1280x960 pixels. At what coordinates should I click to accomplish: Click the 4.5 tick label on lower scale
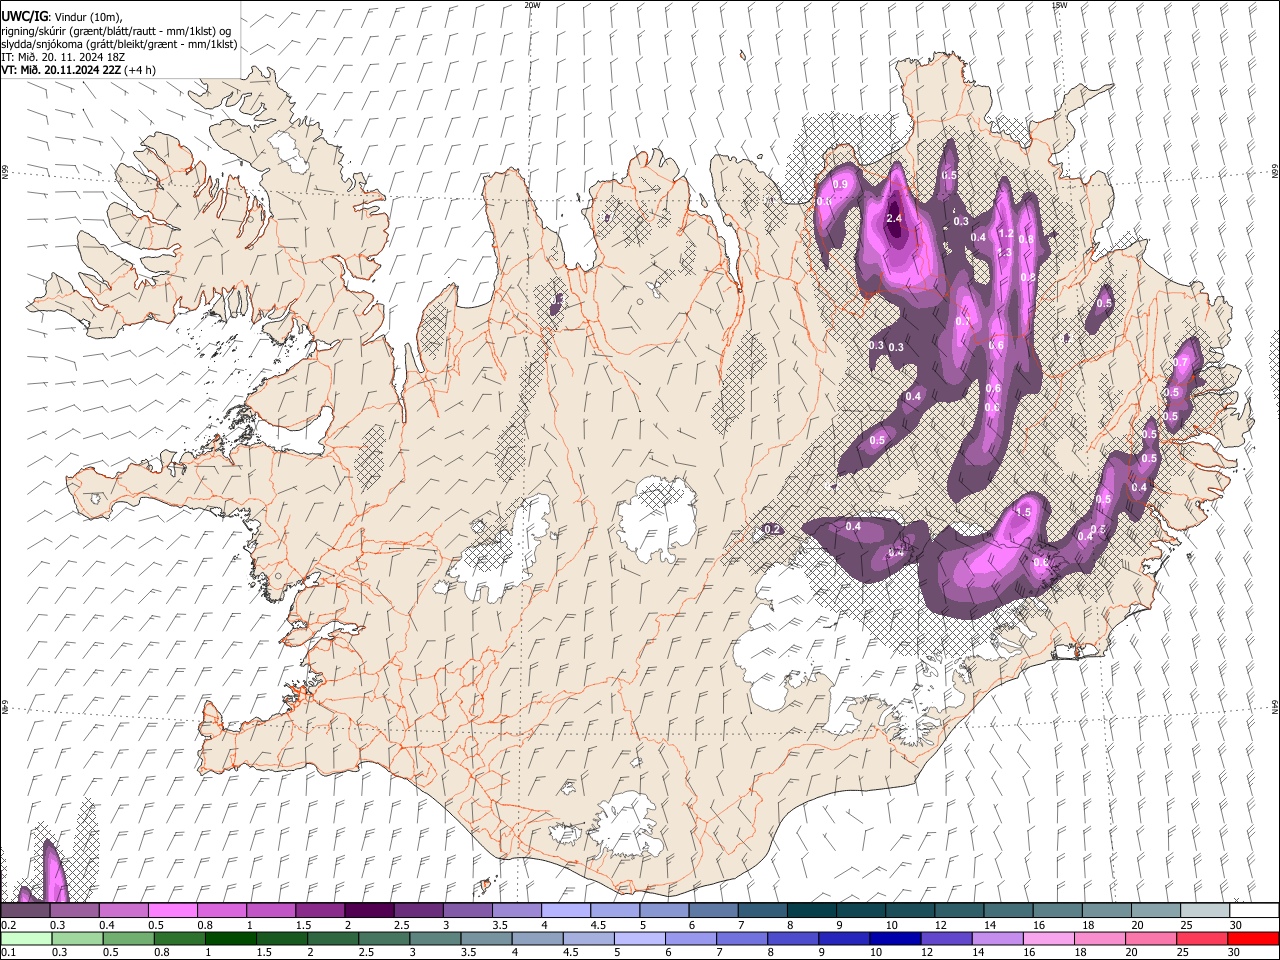(571, 953)
